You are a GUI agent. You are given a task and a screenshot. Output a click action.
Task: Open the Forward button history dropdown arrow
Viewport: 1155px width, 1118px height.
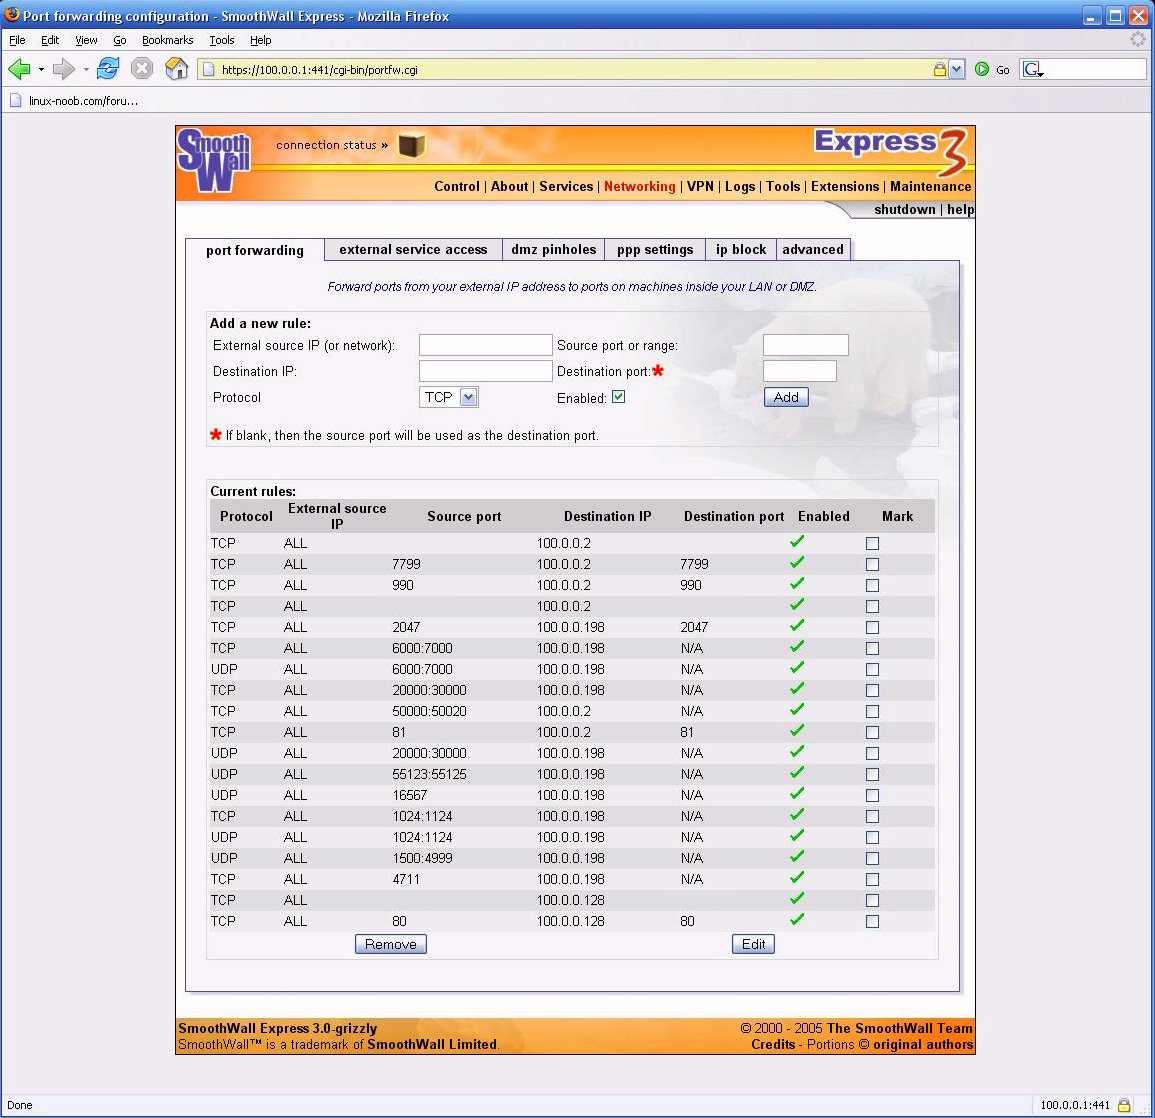point(85,69)
